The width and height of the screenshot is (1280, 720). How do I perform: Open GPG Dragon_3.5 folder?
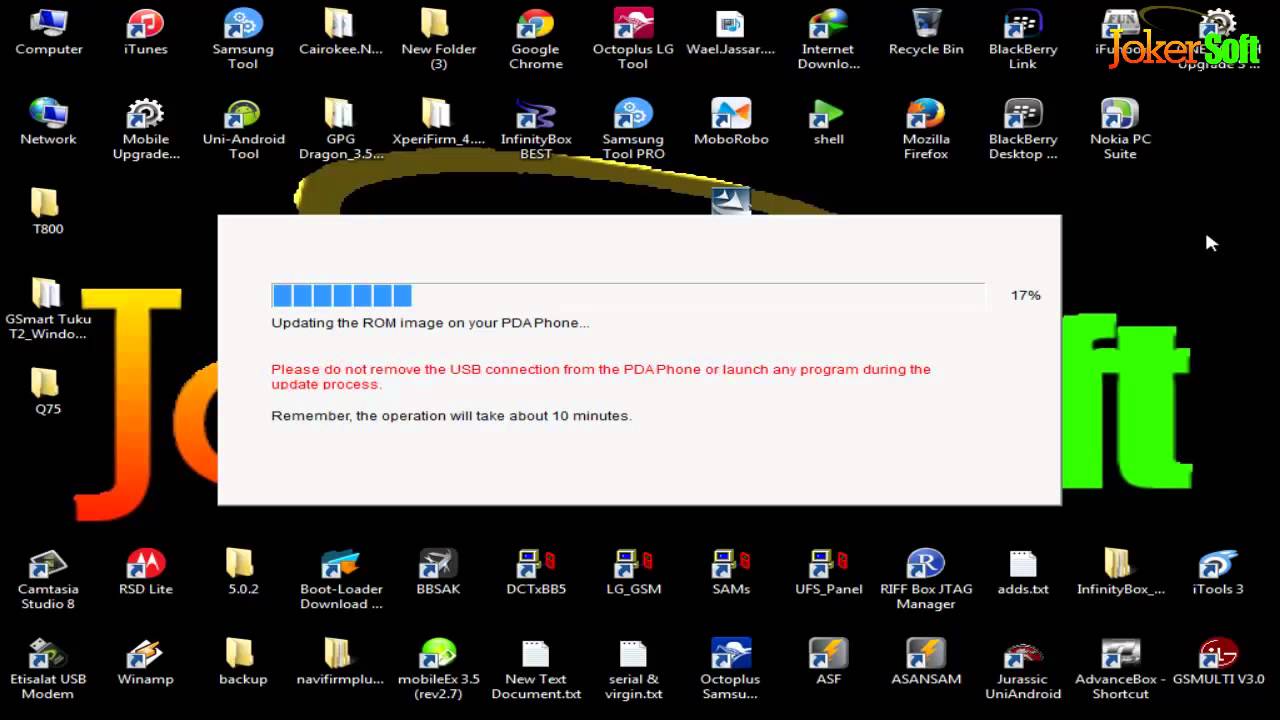click(x=340, y=129)
